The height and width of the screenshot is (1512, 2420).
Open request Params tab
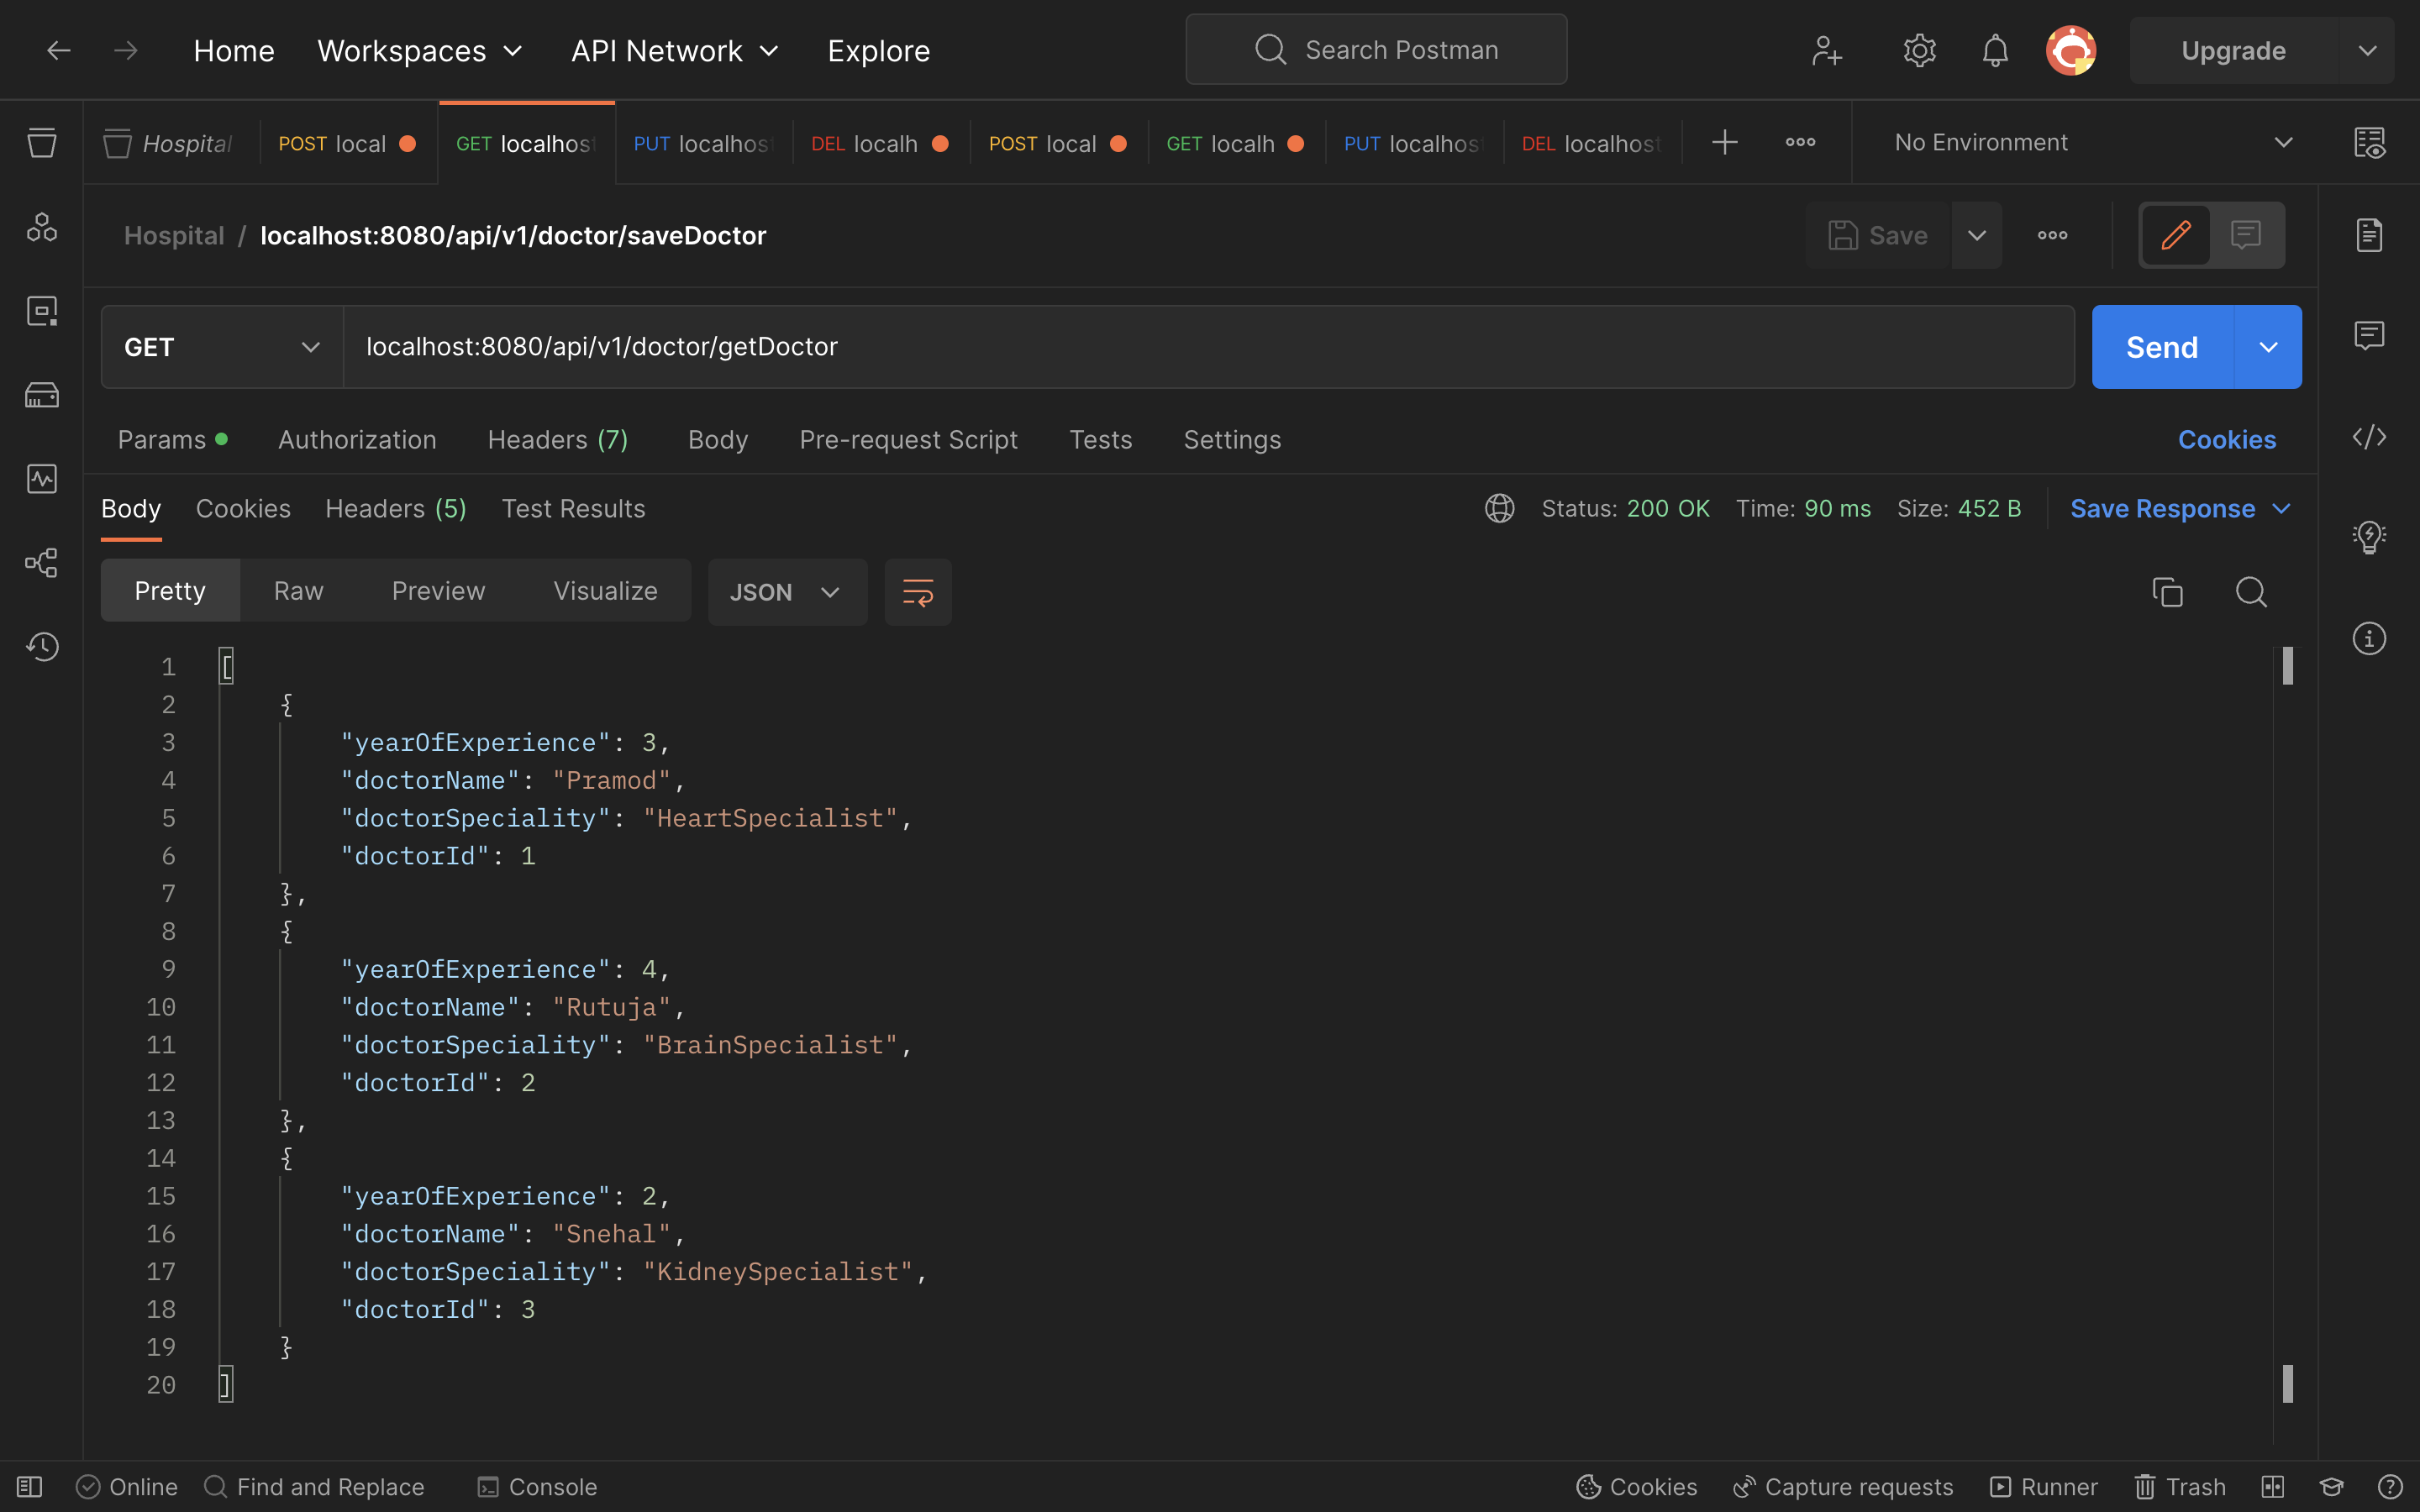click(x=172, y=439)
